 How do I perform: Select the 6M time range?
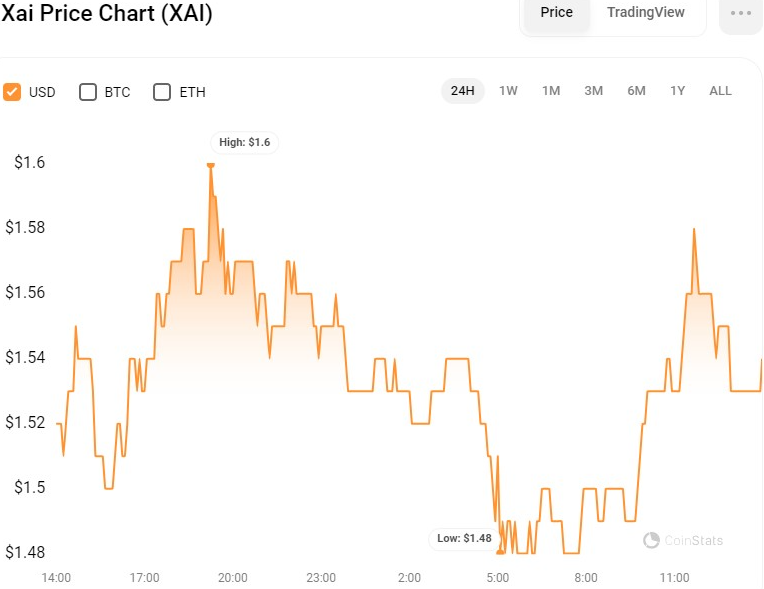(636, 91)
